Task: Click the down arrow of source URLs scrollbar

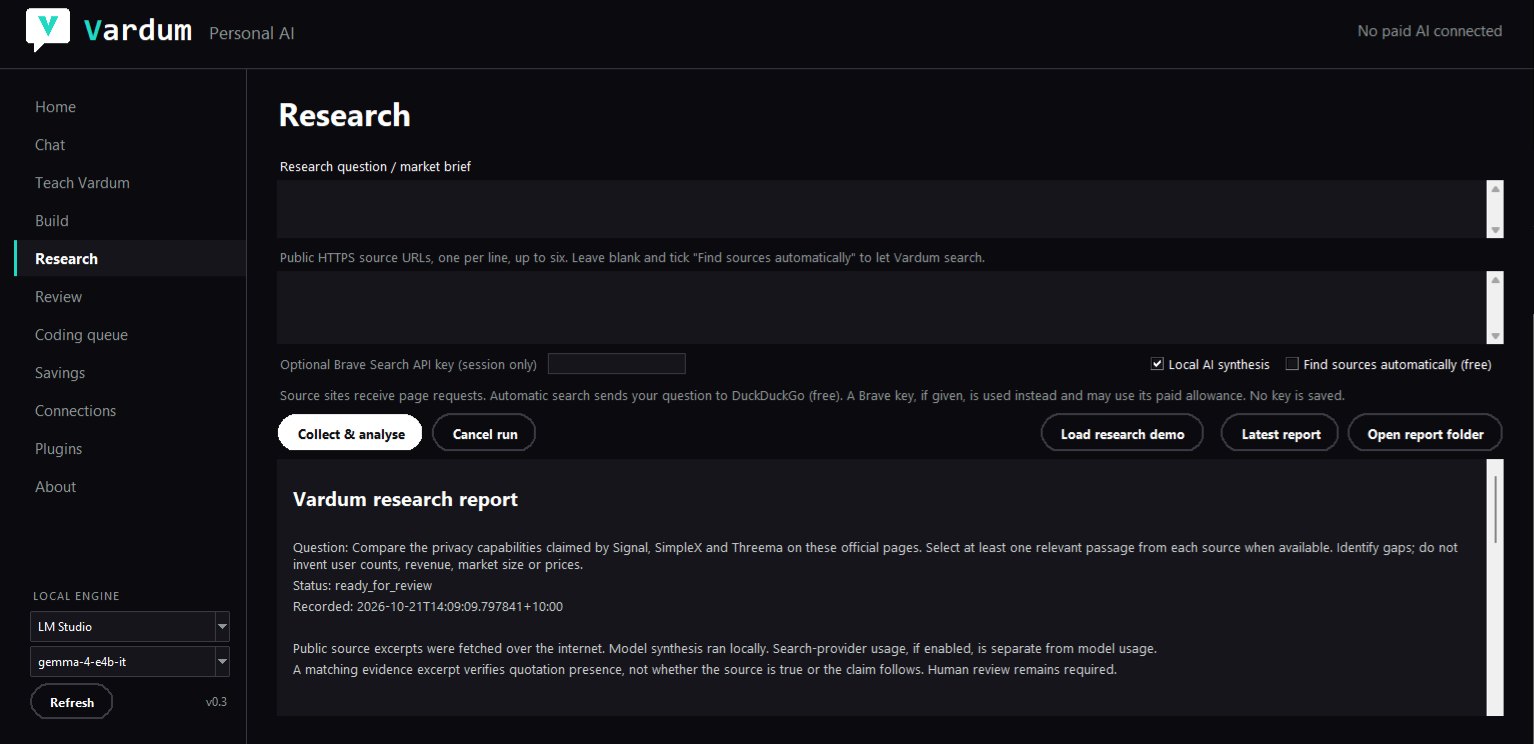Action: click(1495, 336)
